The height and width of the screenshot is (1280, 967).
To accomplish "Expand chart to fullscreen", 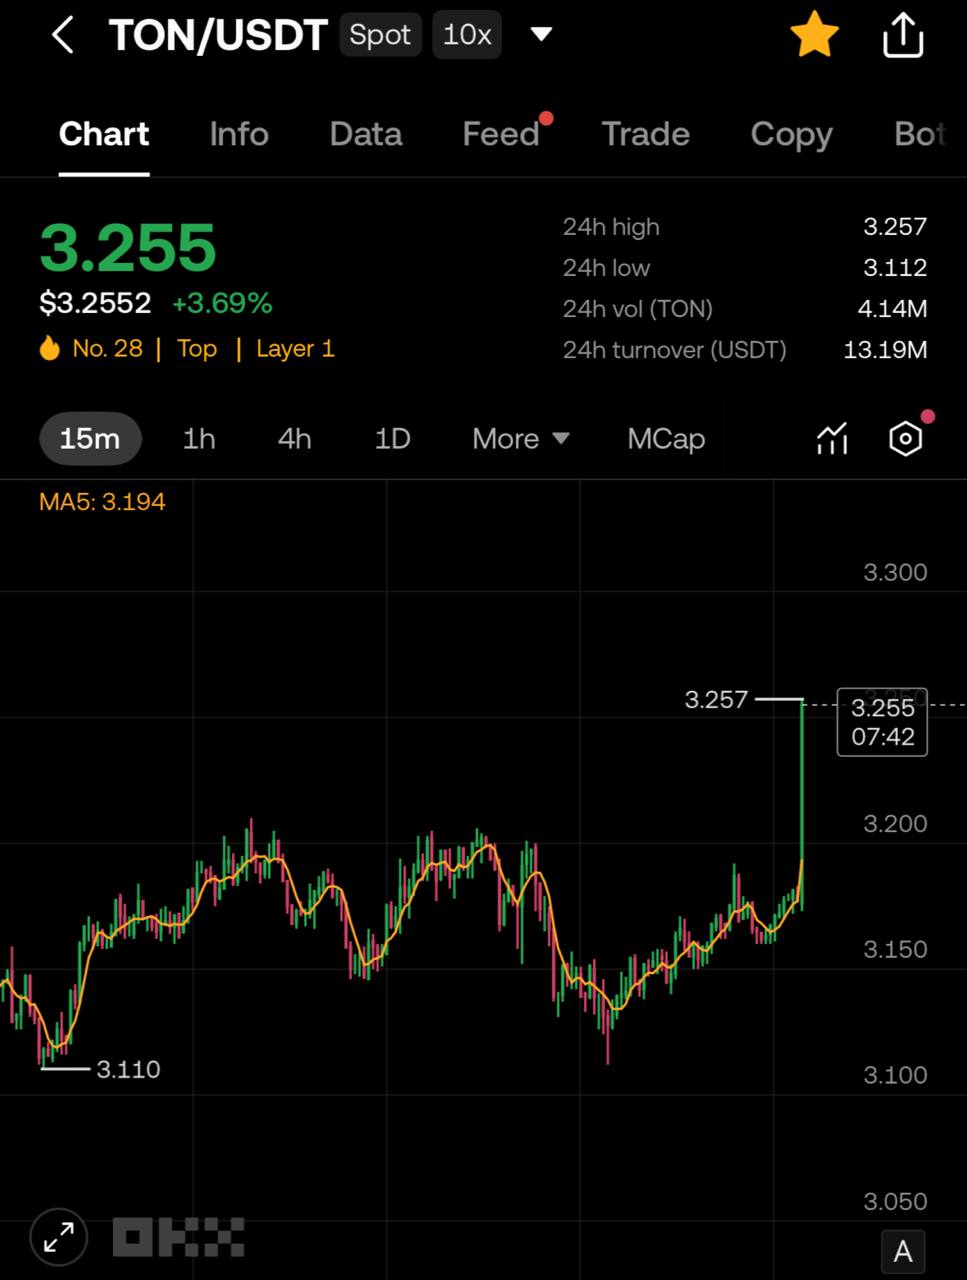I will click(x=59, y=1238).
